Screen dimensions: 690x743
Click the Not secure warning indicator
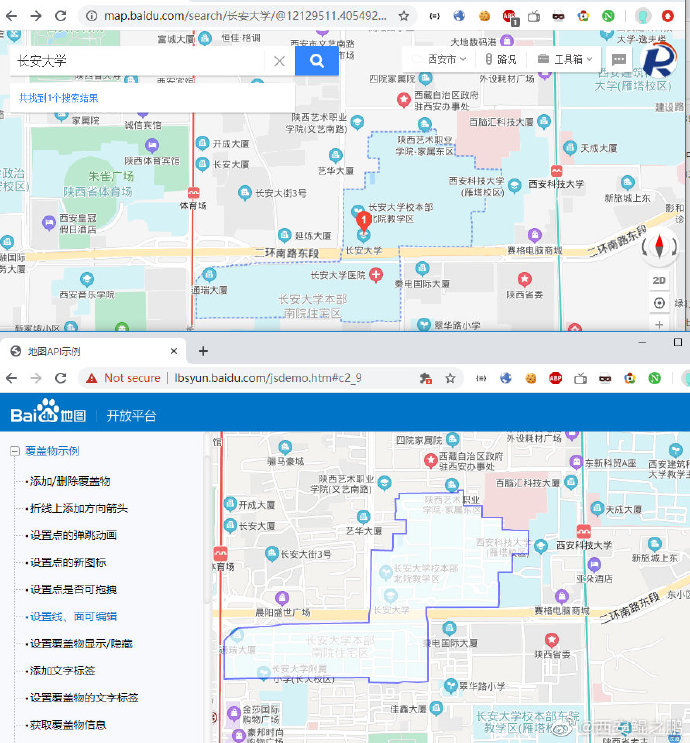click(123, 378)
